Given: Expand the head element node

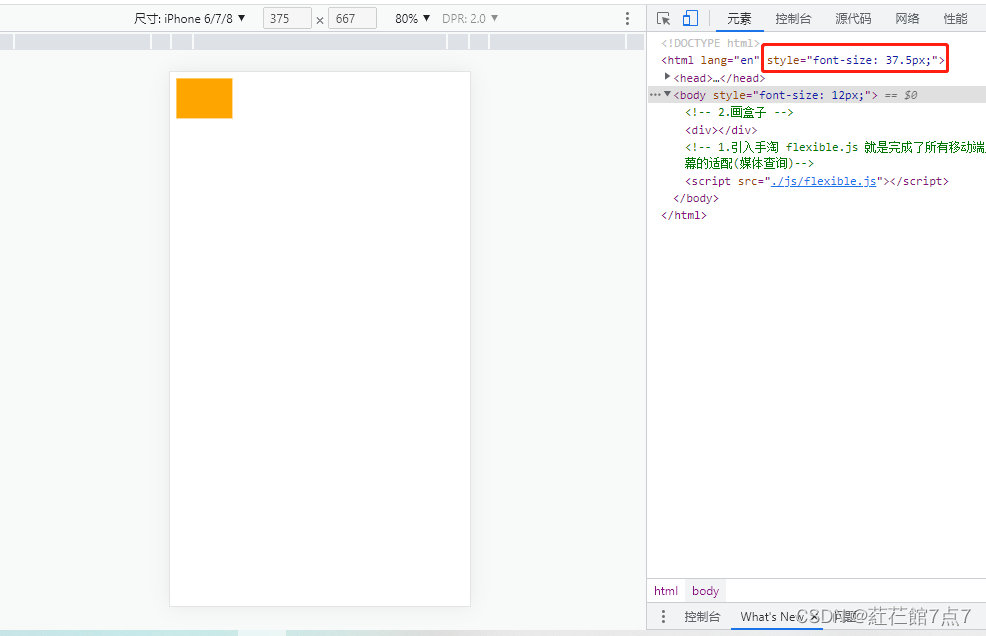Looking at the screenshot, I should click(x=668, y=77).
